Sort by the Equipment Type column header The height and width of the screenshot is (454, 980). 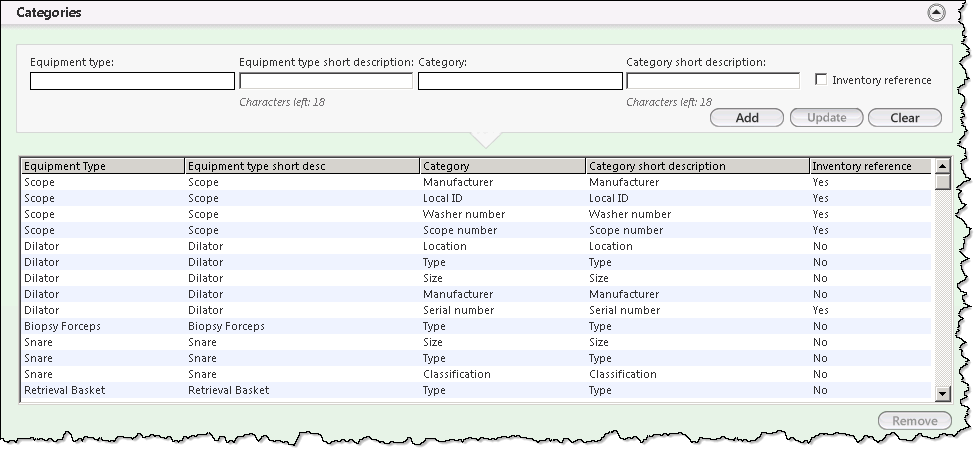[103, 166]
